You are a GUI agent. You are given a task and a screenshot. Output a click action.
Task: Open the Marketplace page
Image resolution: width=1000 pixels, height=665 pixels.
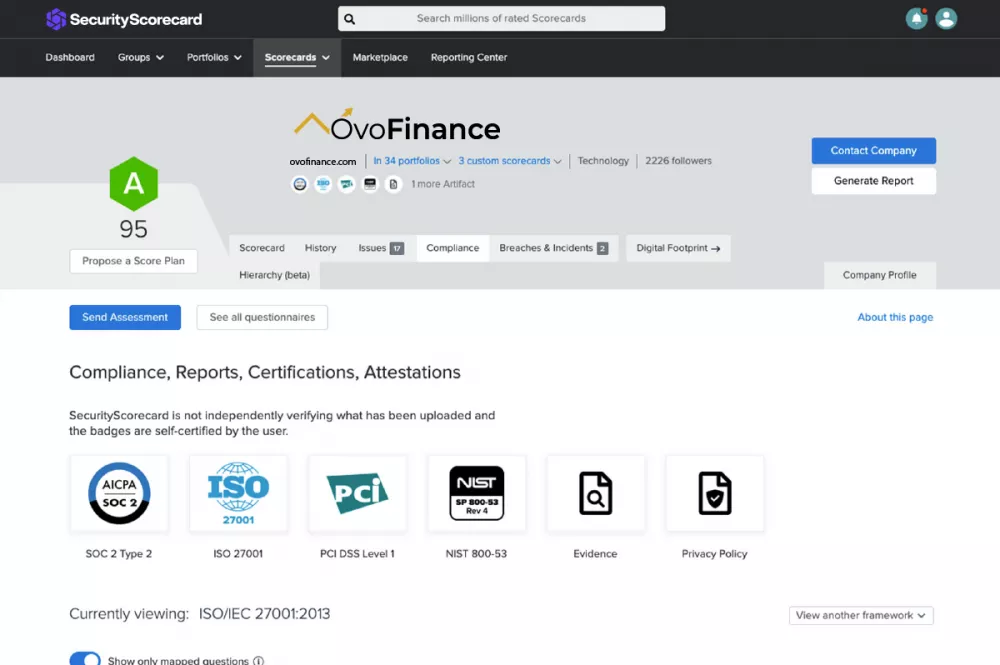[380, 57]
